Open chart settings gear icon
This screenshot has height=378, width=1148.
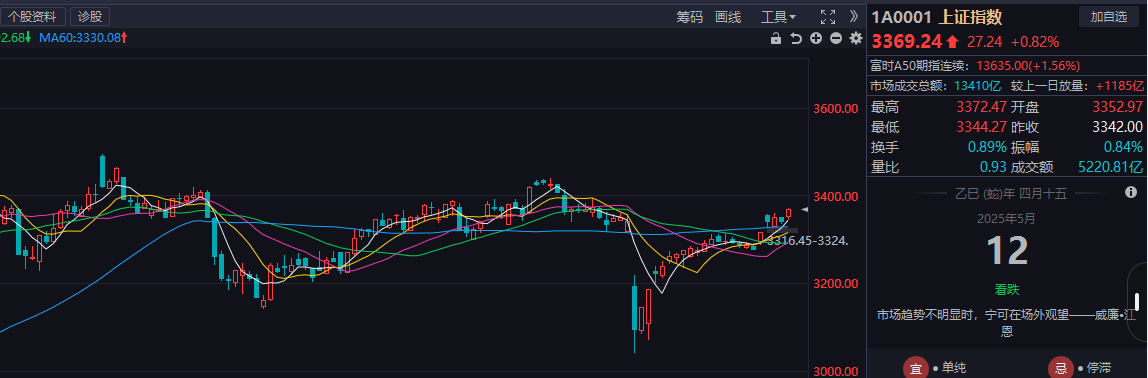pos(856,38)
